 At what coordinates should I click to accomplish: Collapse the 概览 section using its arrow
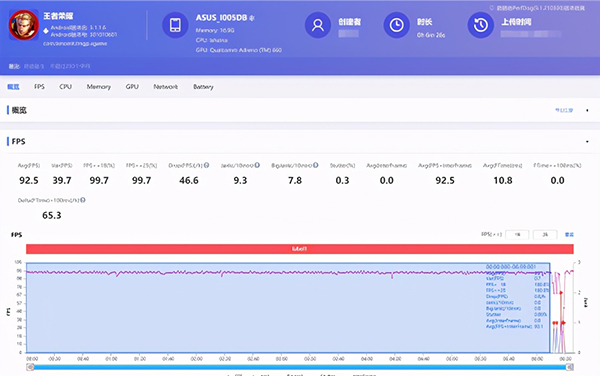[587, 111]
